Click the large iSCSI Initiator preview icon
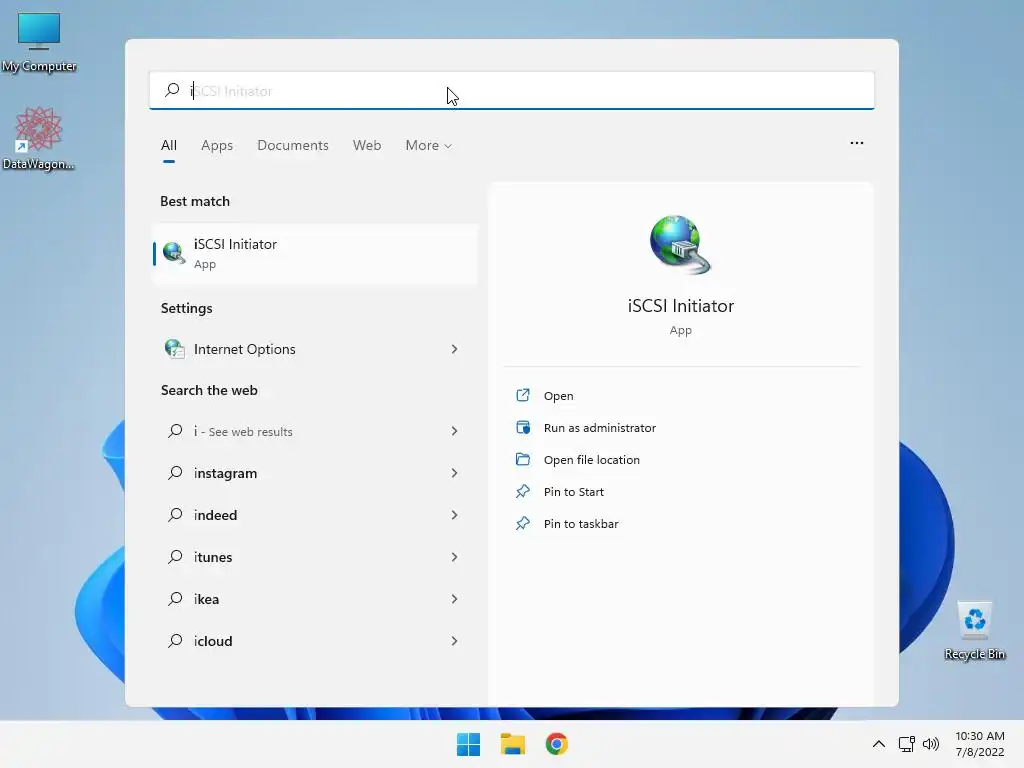The width and height of the screenshot is (1024, 768). 680,244
